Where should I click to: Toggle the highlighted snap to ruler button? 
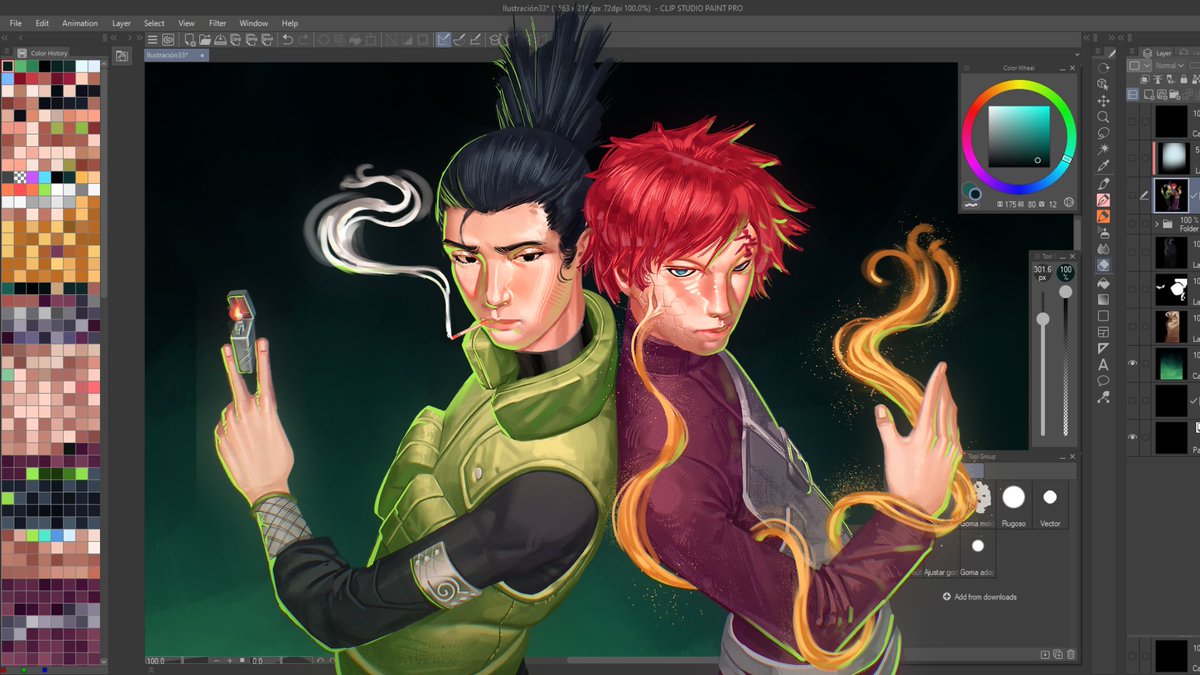point(443,40)
